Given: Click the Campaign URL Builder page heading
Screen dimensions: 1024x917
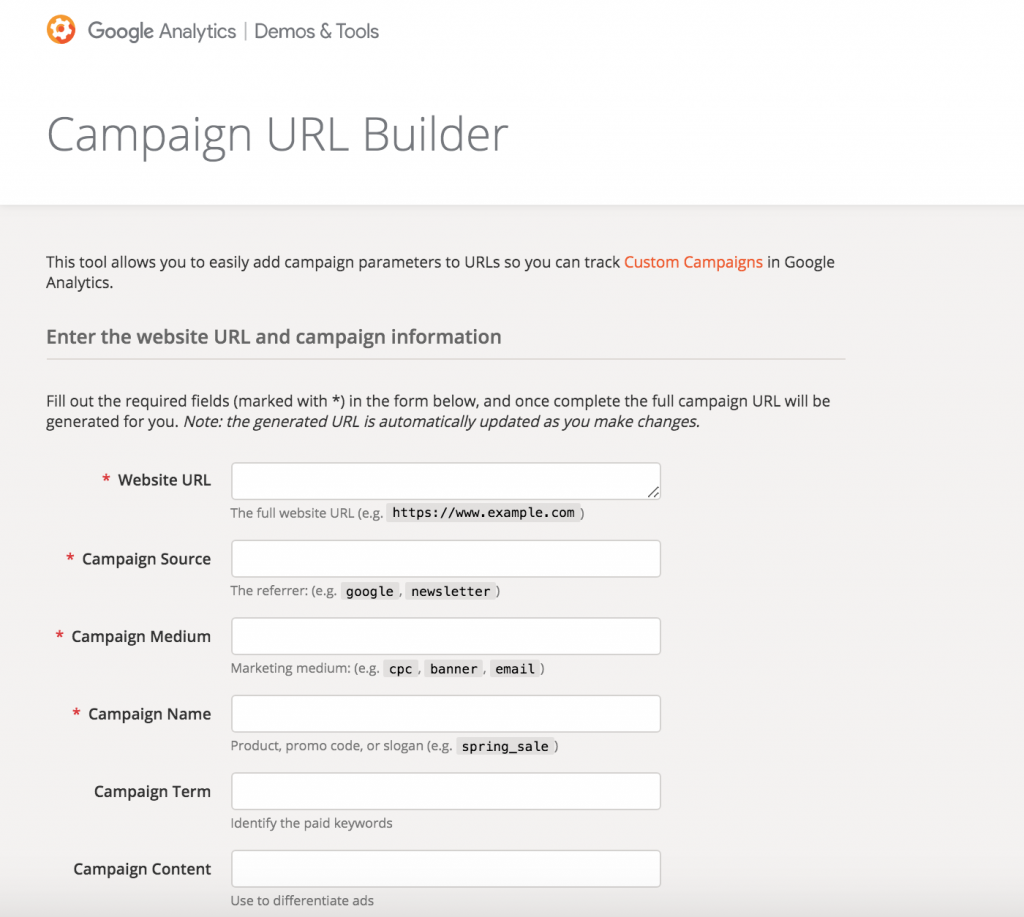Looking at the screenshot, I should 277,135.
